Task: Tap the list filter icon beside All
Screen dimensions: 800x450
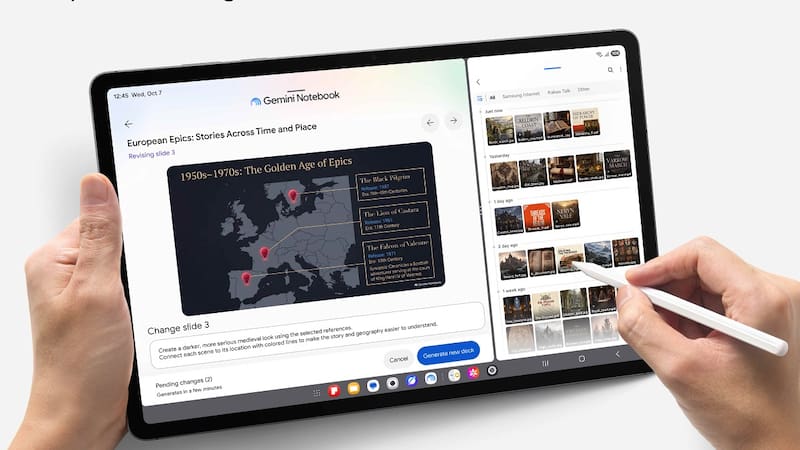Action: point(480,98)
